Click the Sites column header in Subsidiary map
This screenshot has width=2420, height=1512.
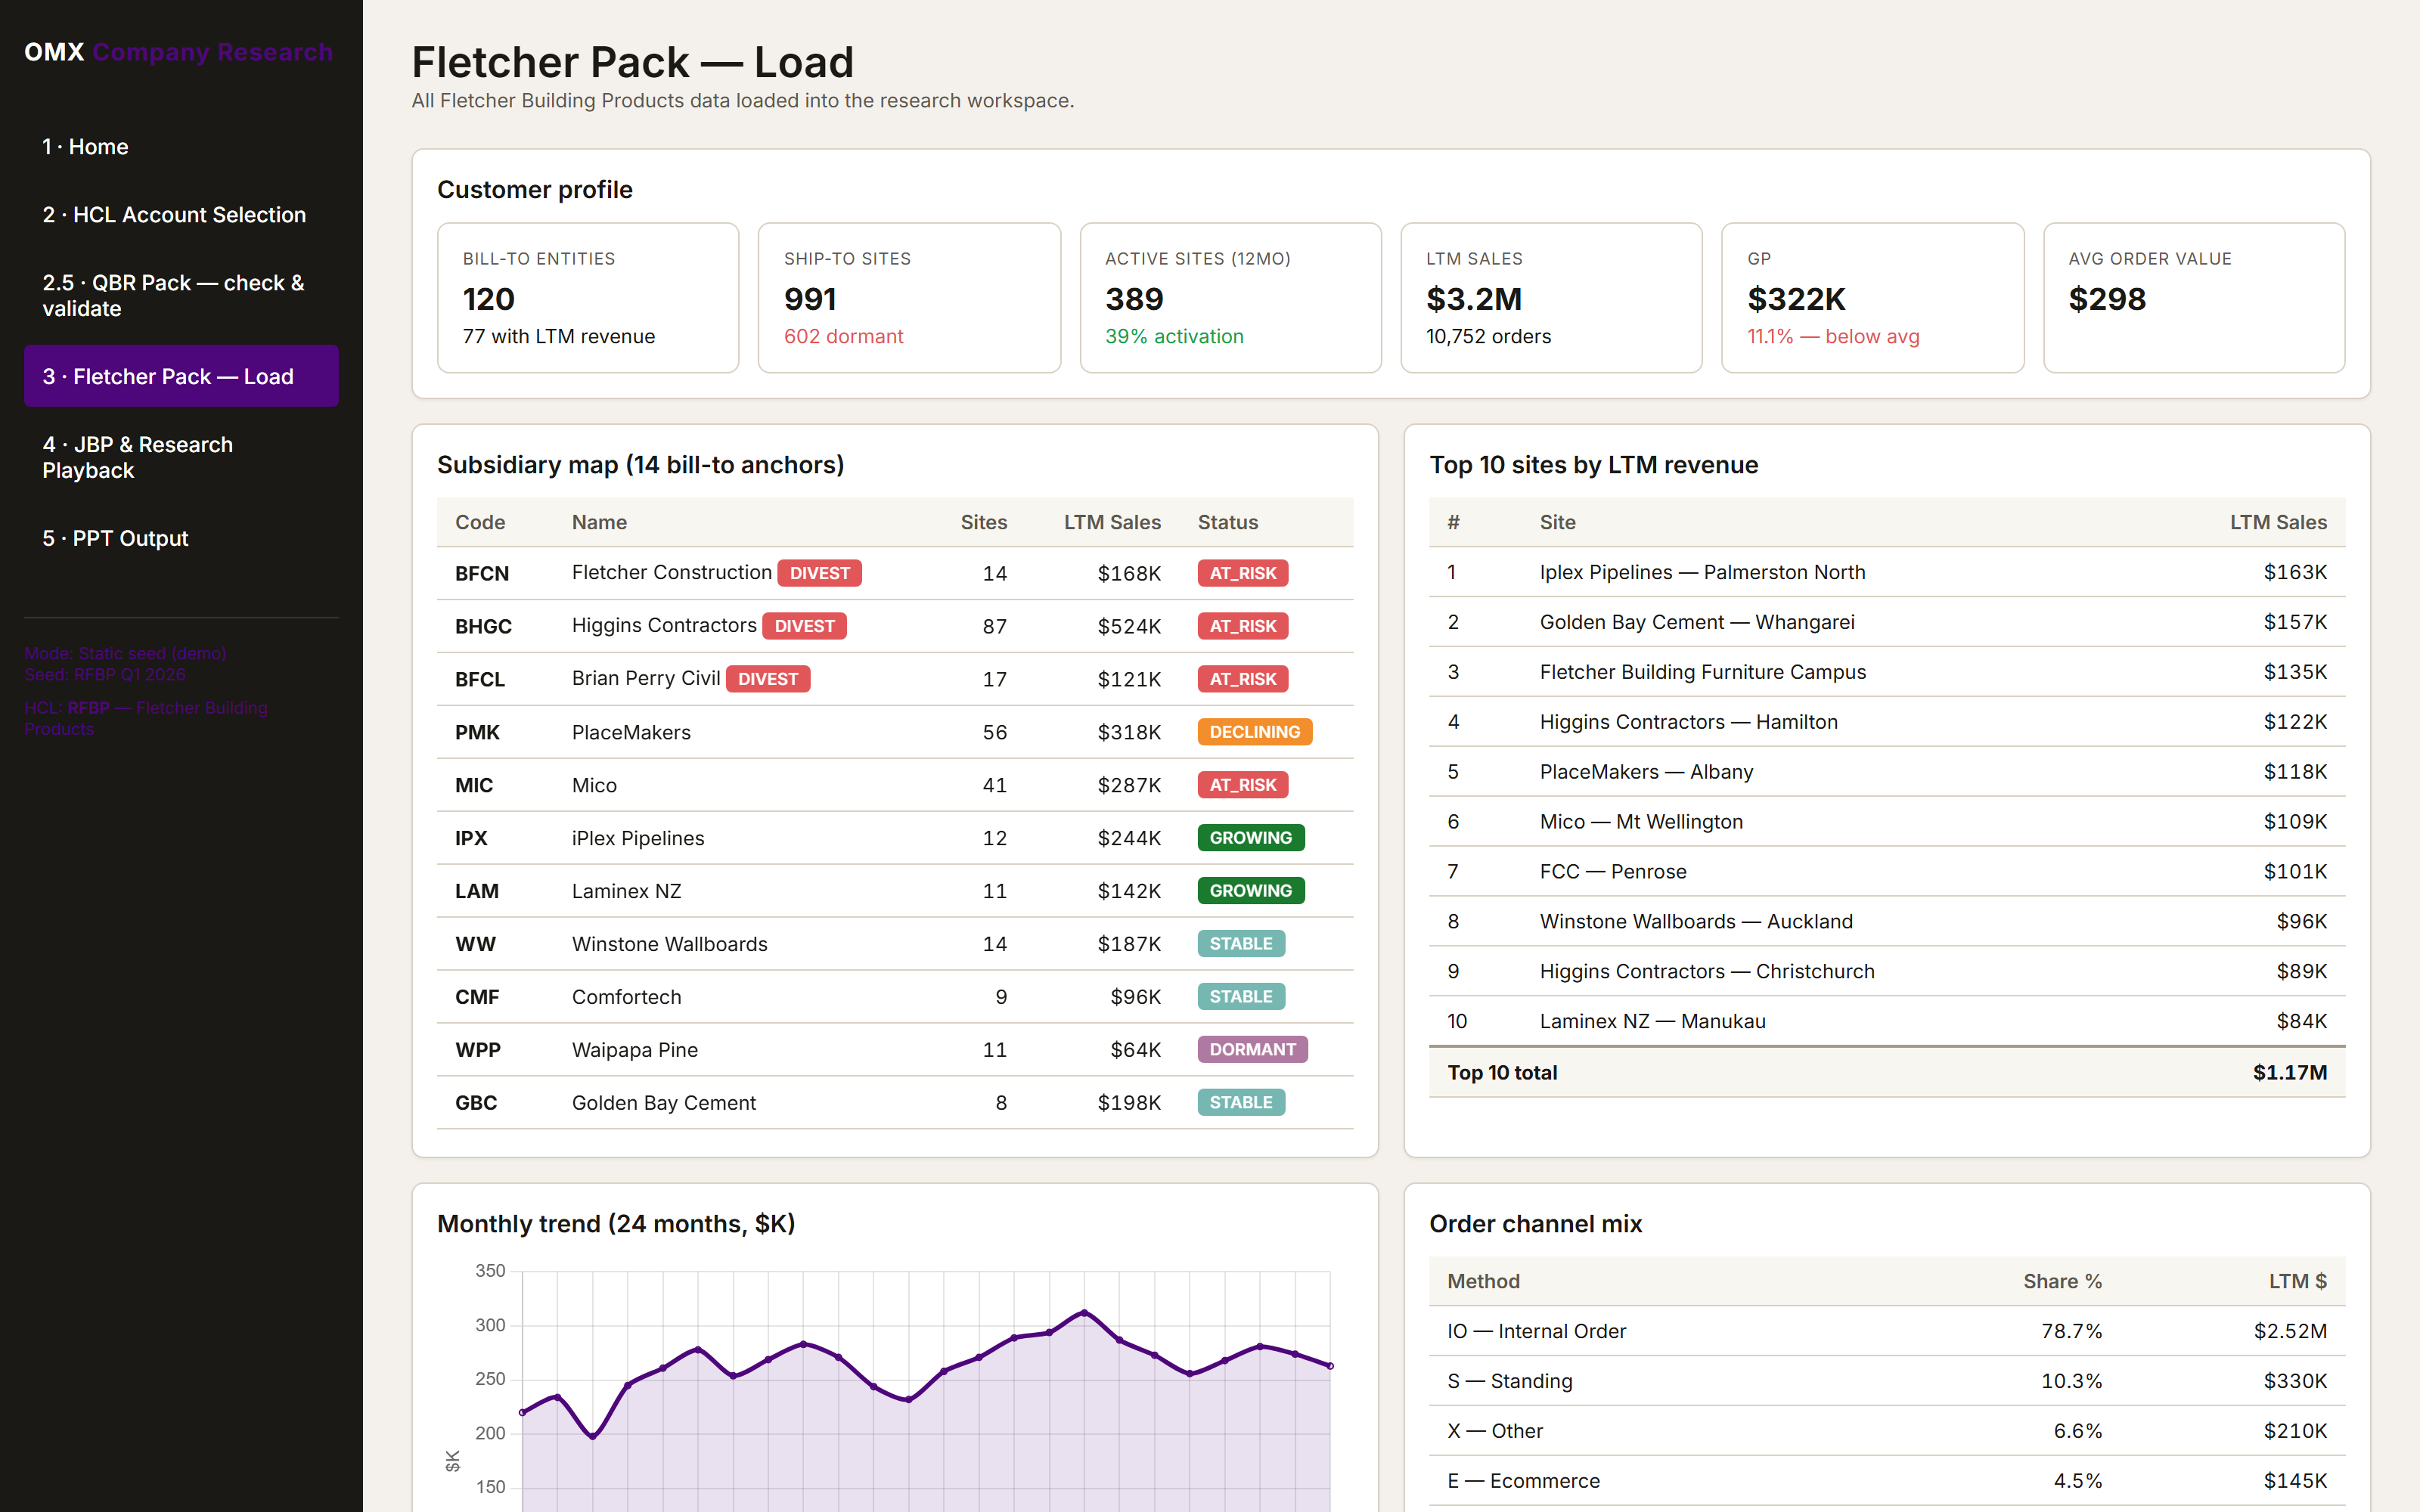[x=983, y=522]
